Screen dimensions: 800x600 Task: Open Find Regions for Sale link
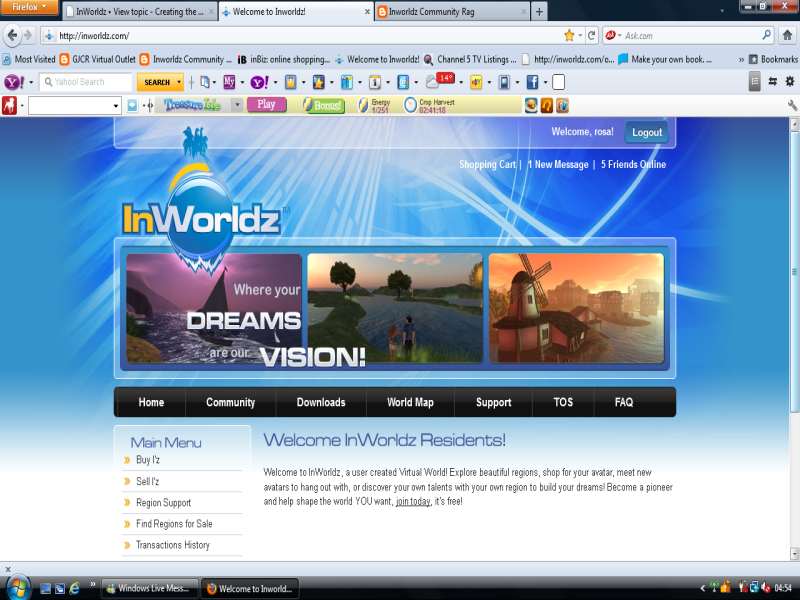(174, 523)
